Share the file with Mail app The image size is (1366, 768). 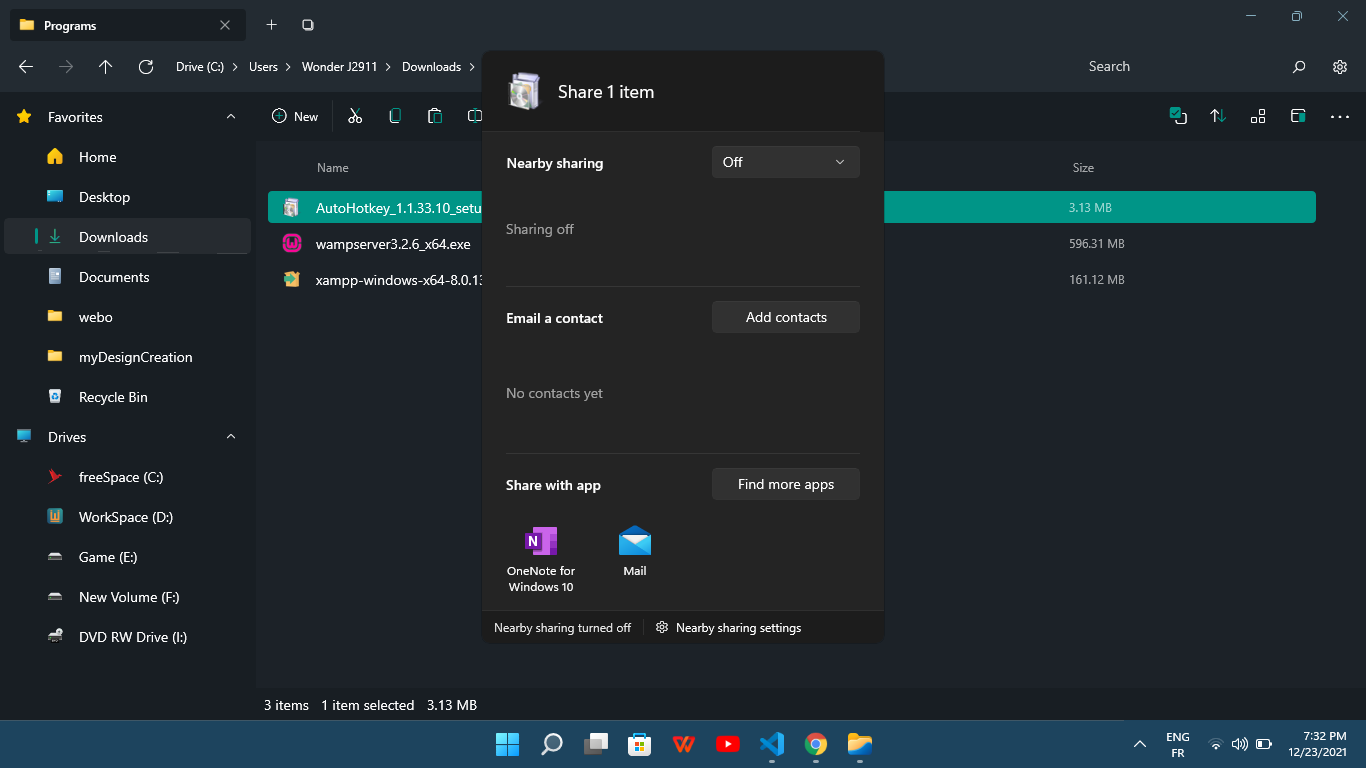coord(635,552)
